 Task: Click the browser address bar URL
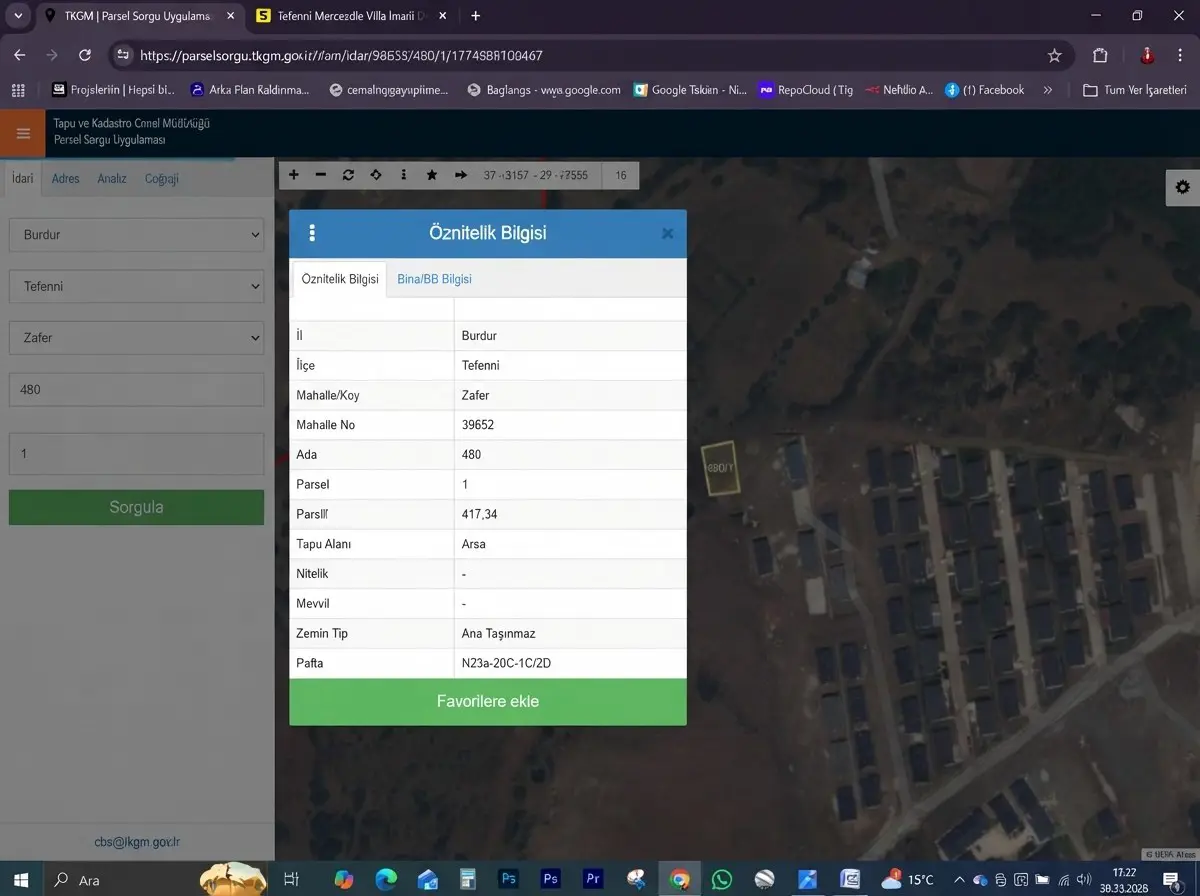(x=341, y=56)
